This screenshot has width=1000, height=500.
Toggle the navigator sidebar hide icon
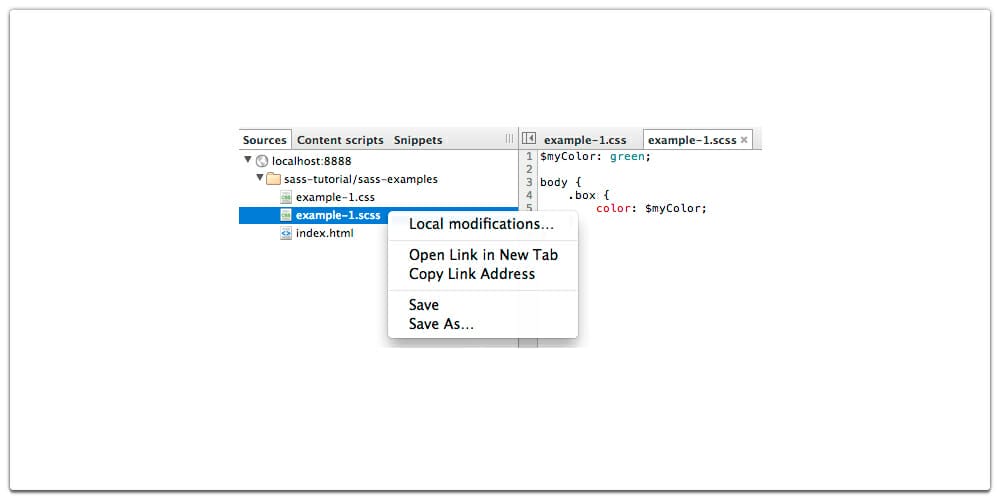coord(528,139)
